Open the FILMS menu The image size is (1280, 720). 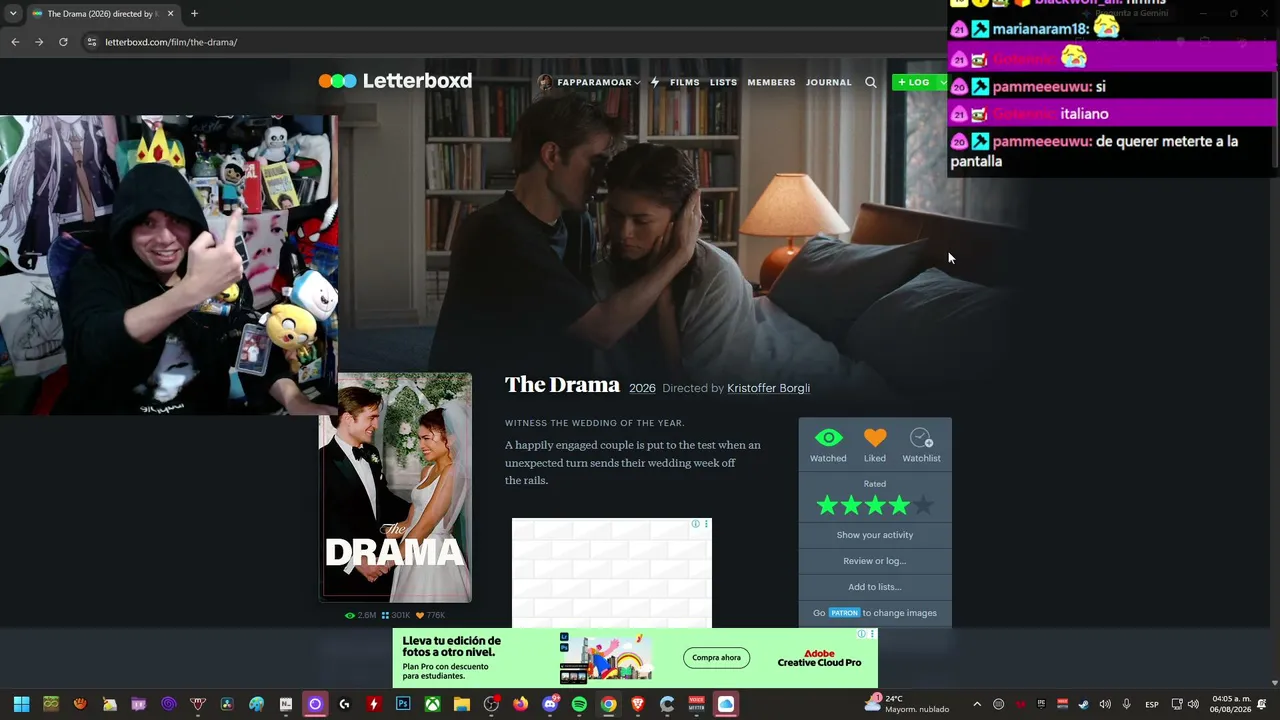[685, 82]
